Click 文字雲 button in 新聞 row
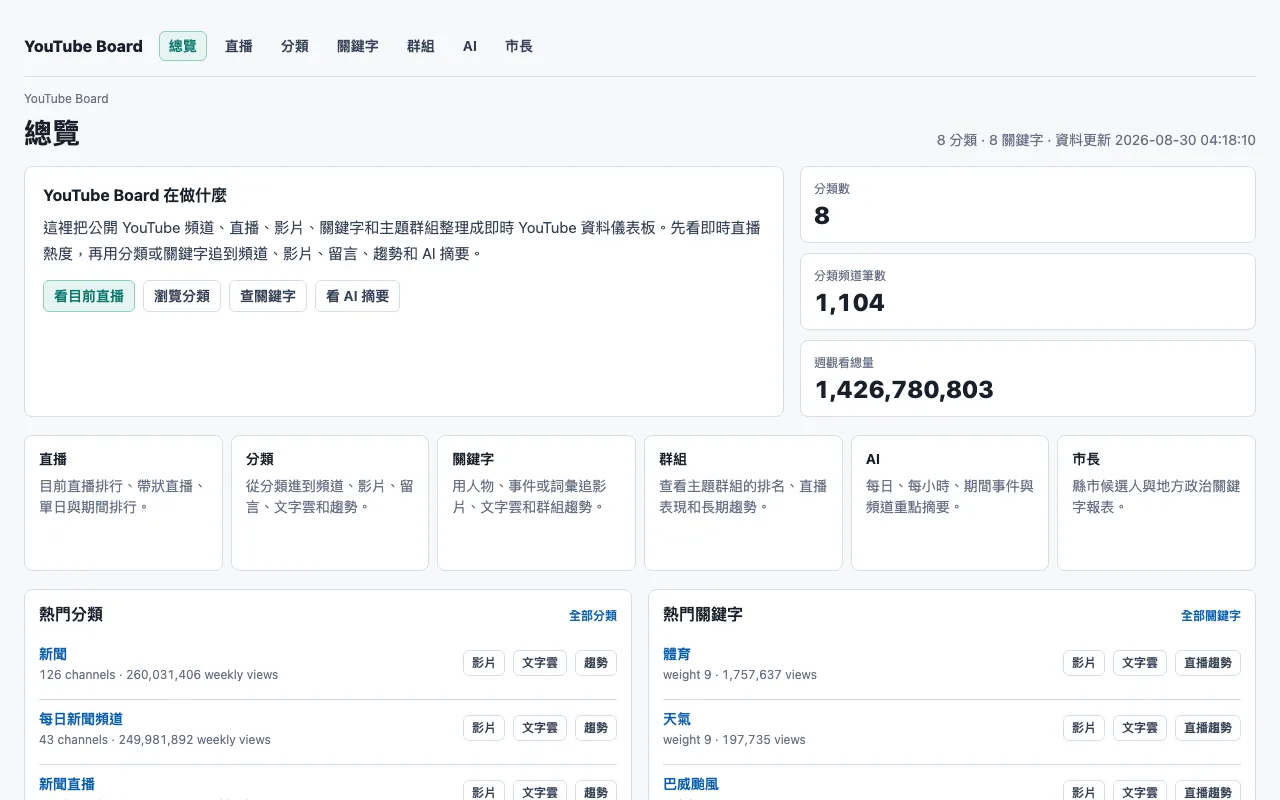1280x800 pixels. [540, 663]
